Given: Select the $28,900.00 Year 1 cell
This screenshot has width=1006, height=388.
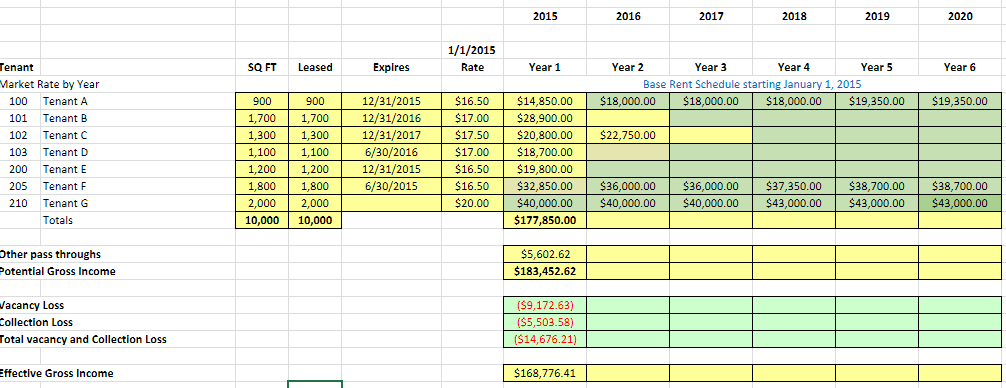Looking at the screenshot, I should click(x=545, y=118).
